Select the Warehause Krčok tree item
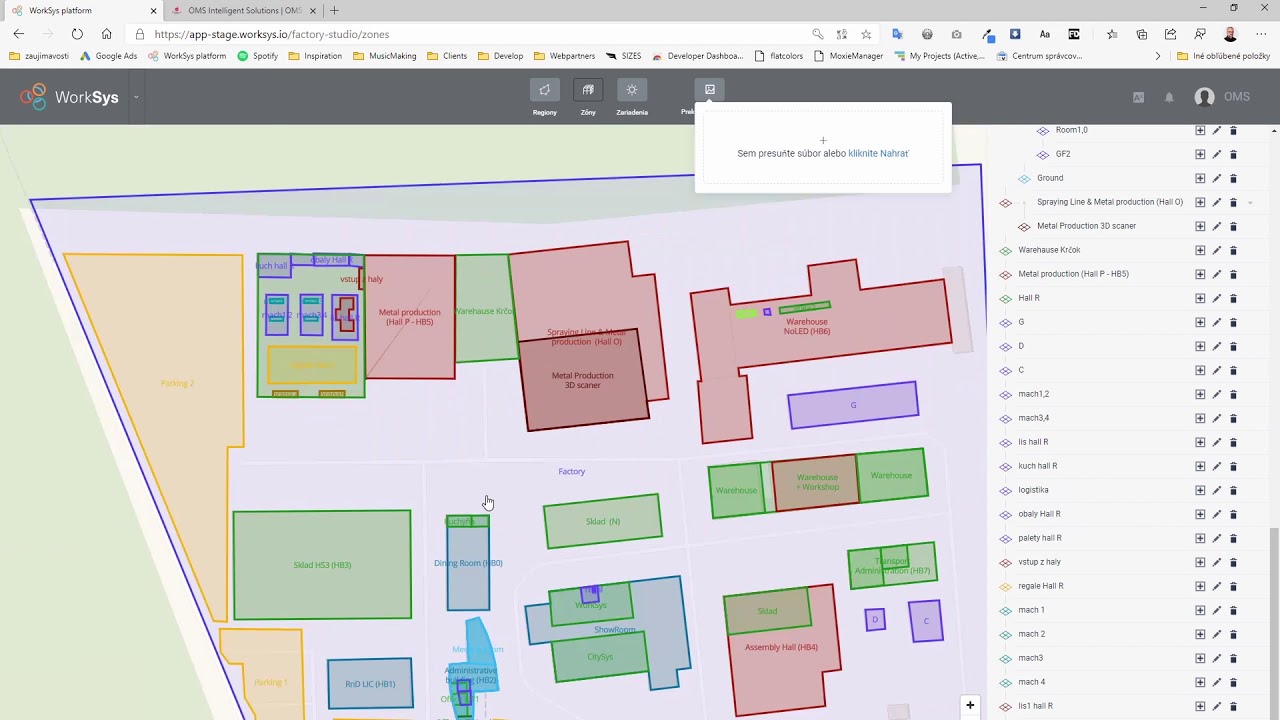The image size is (1280, 720). click(x=1049, y=250)
